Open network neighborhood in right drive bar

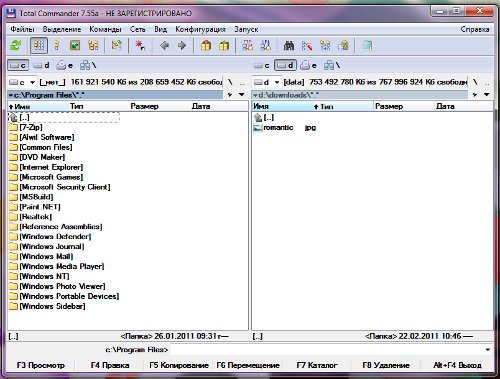pos(332,65)
